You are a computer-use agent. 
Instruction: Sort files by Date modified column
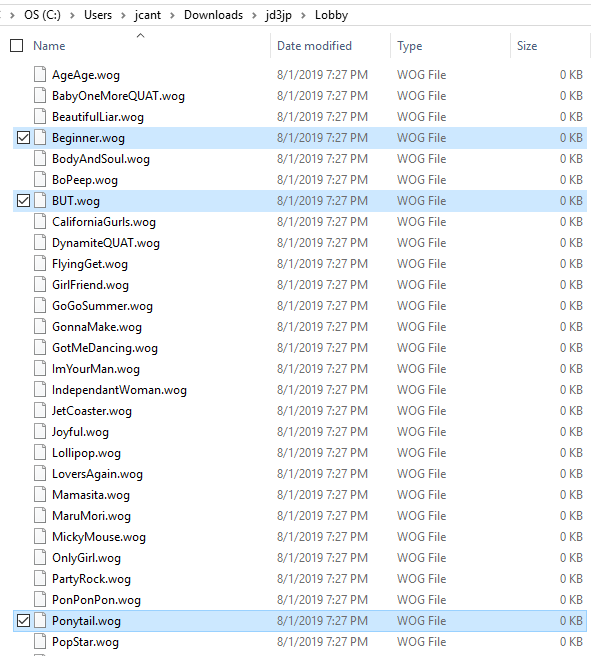(x=314, y=46)
